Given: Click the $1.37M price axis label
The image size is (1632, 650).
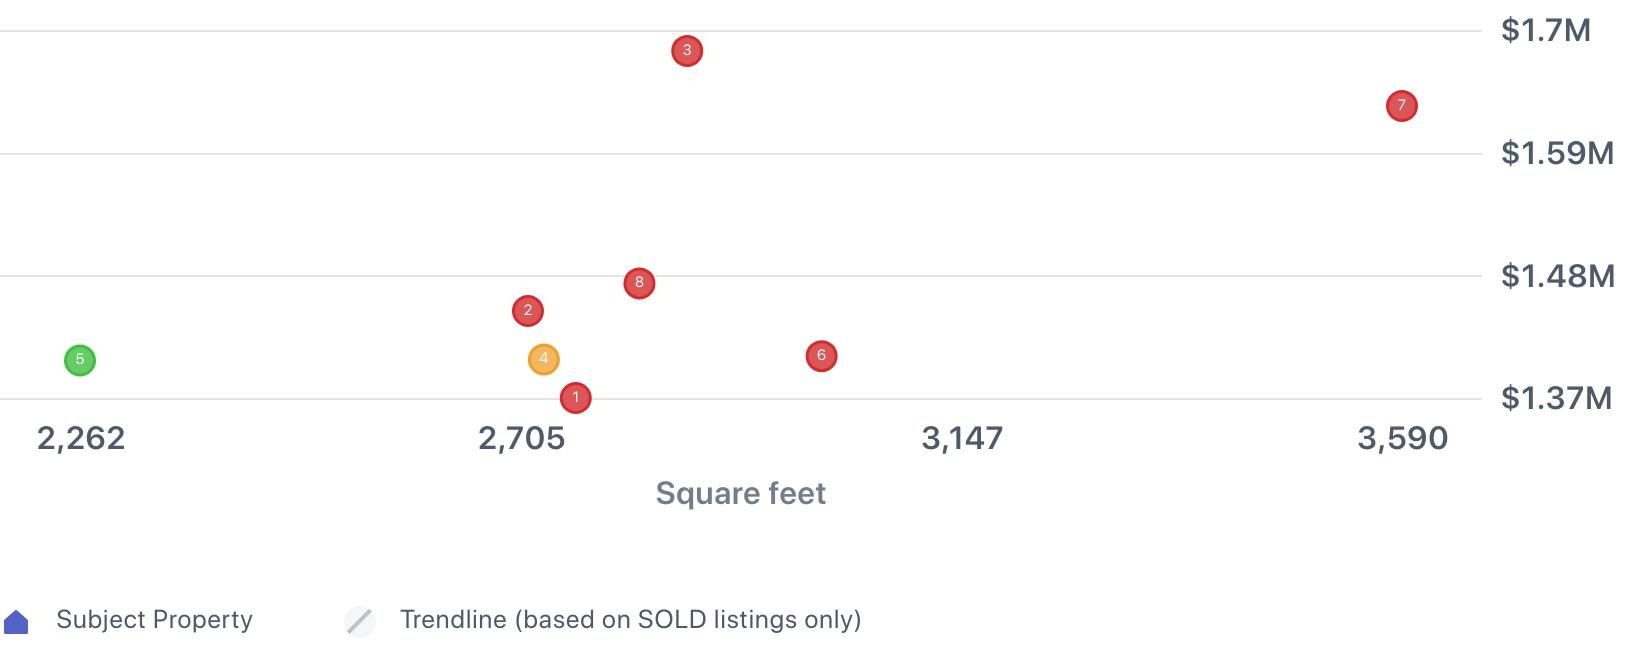Looking at the screenshot, I should coord(1556,398).
